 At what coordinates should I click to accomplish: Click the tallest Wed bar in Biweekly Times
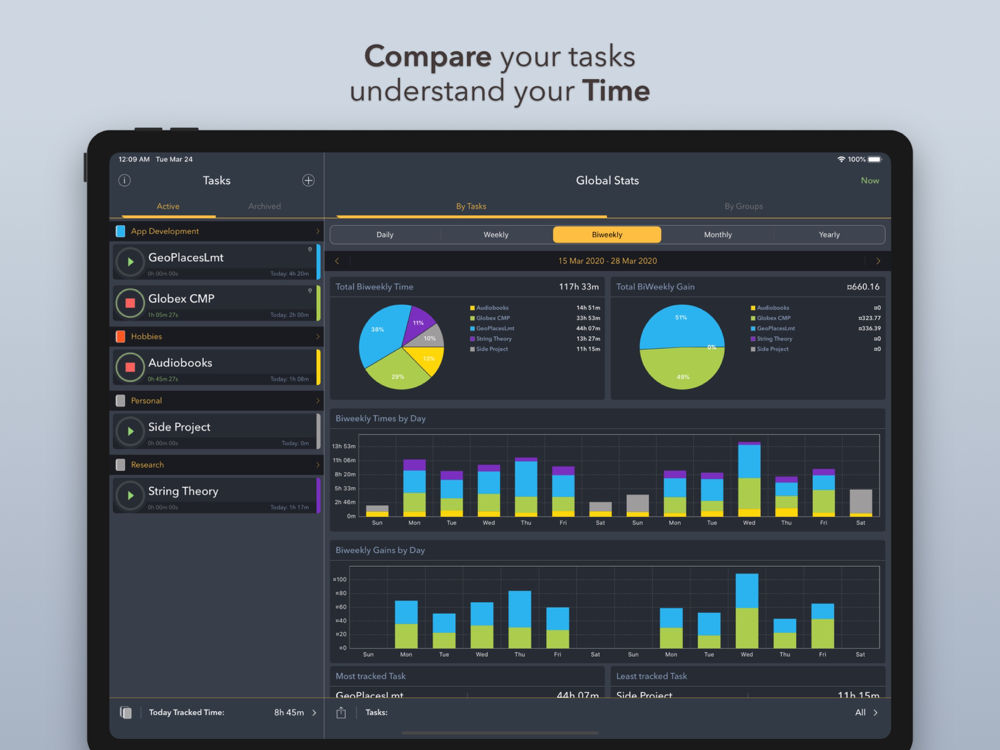click(x=749, y=479)
